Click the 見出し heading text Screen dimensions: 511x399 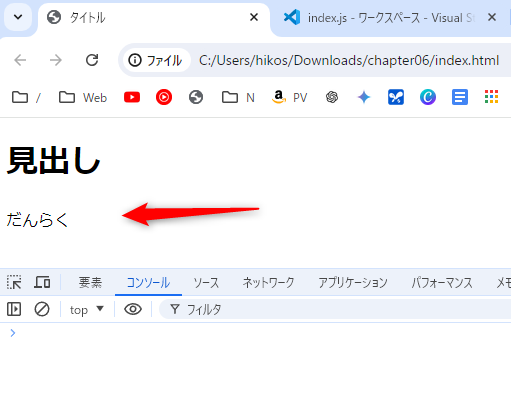coord(53,161)
